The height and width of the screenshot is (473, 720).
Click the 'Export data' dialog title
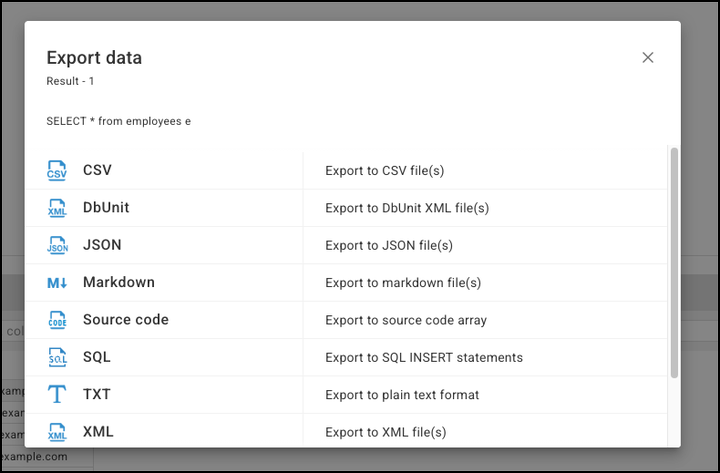point(94,58)
